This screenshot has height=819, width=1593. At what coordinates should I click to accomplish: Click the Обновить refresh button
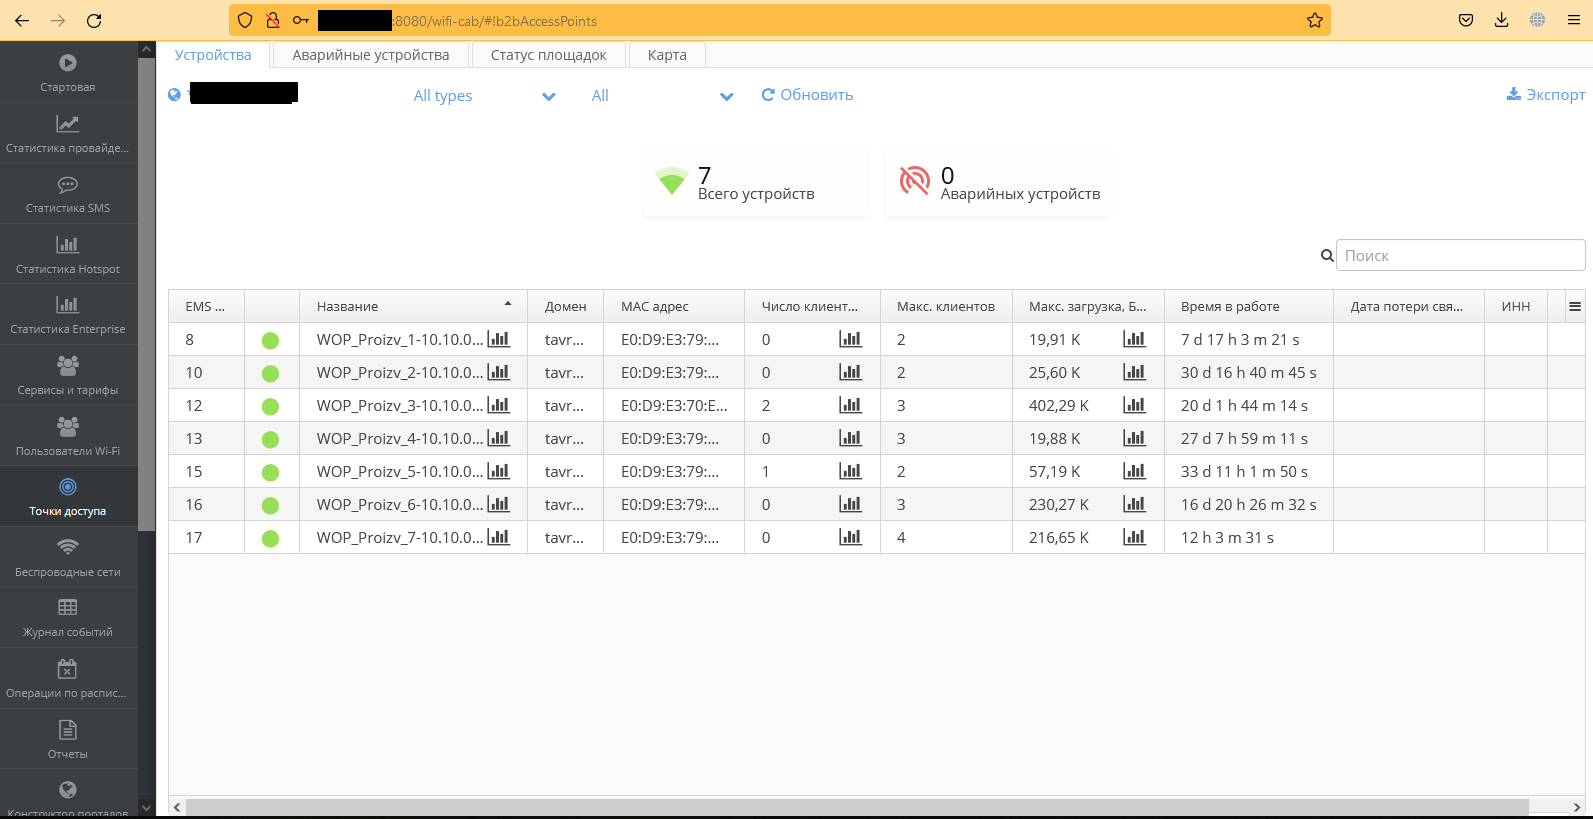[x=807, y=95]
